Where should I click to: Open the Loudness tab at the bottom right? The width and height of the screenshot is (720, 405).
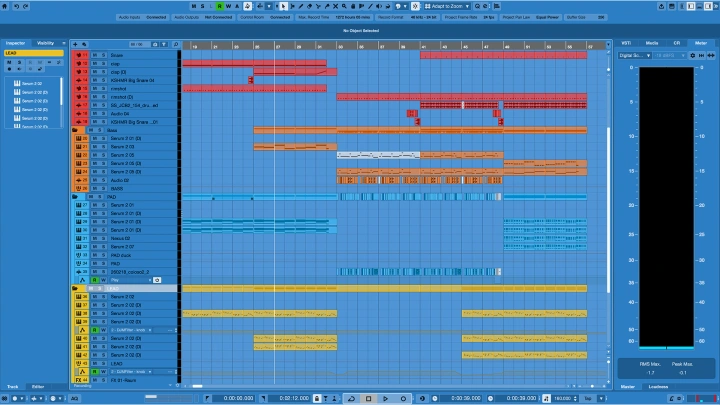[660, 386]
